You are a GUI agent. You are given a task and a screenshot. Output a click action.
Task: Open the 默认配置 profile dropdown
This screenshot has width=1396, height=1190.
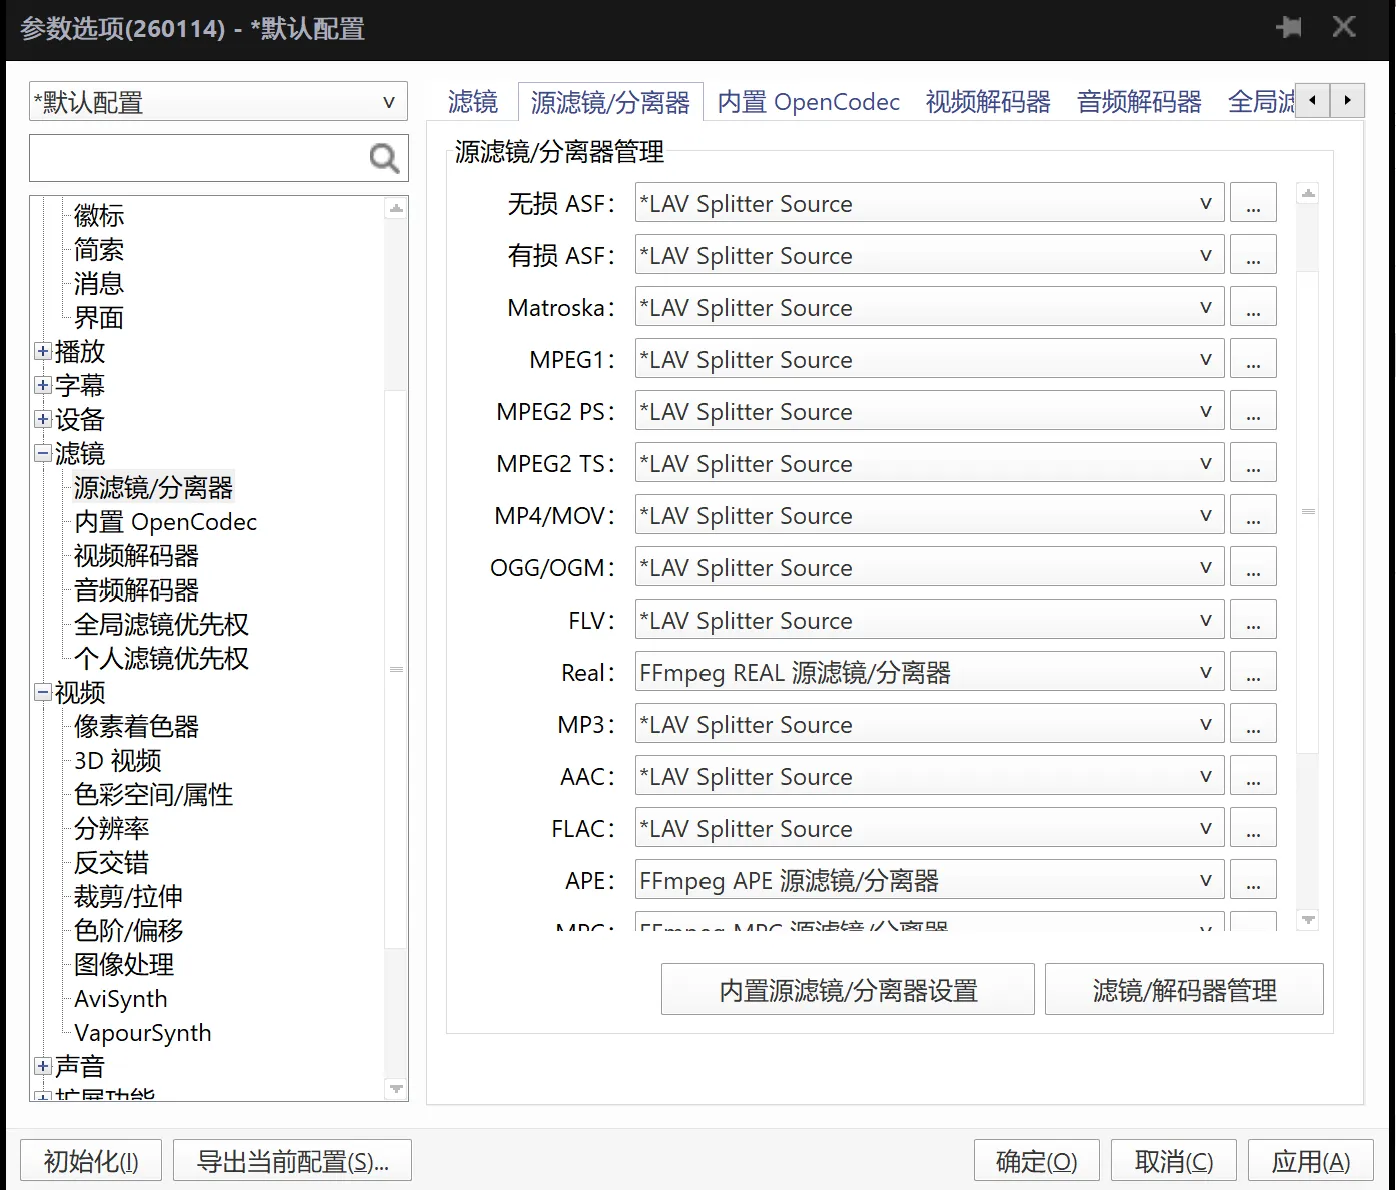click(x=389, y=101)
